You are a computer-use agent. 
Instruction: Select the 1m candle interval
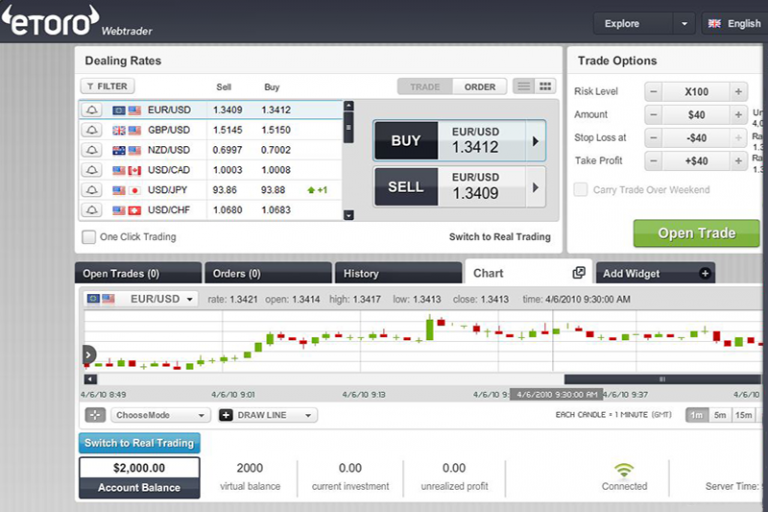click(696, 415)
